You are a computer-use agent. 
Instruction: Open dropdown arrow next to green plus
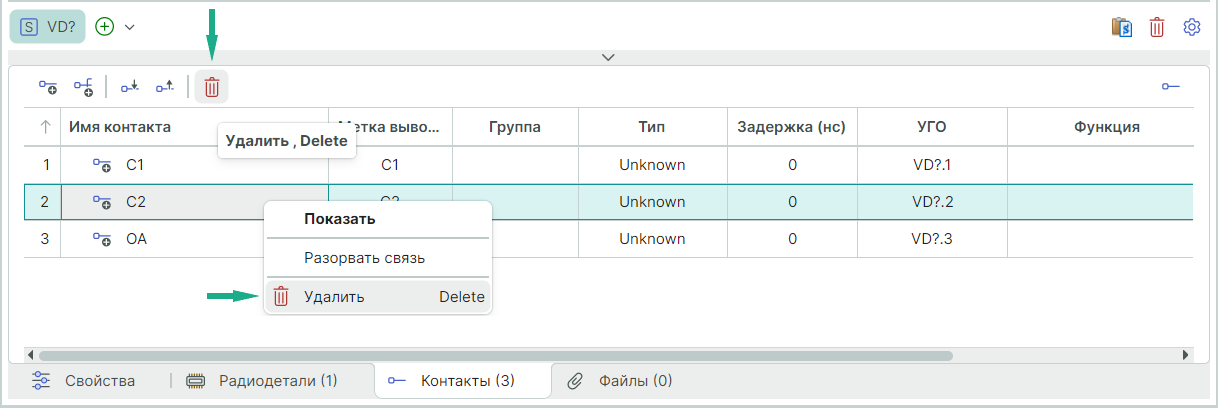pos(130,27)
